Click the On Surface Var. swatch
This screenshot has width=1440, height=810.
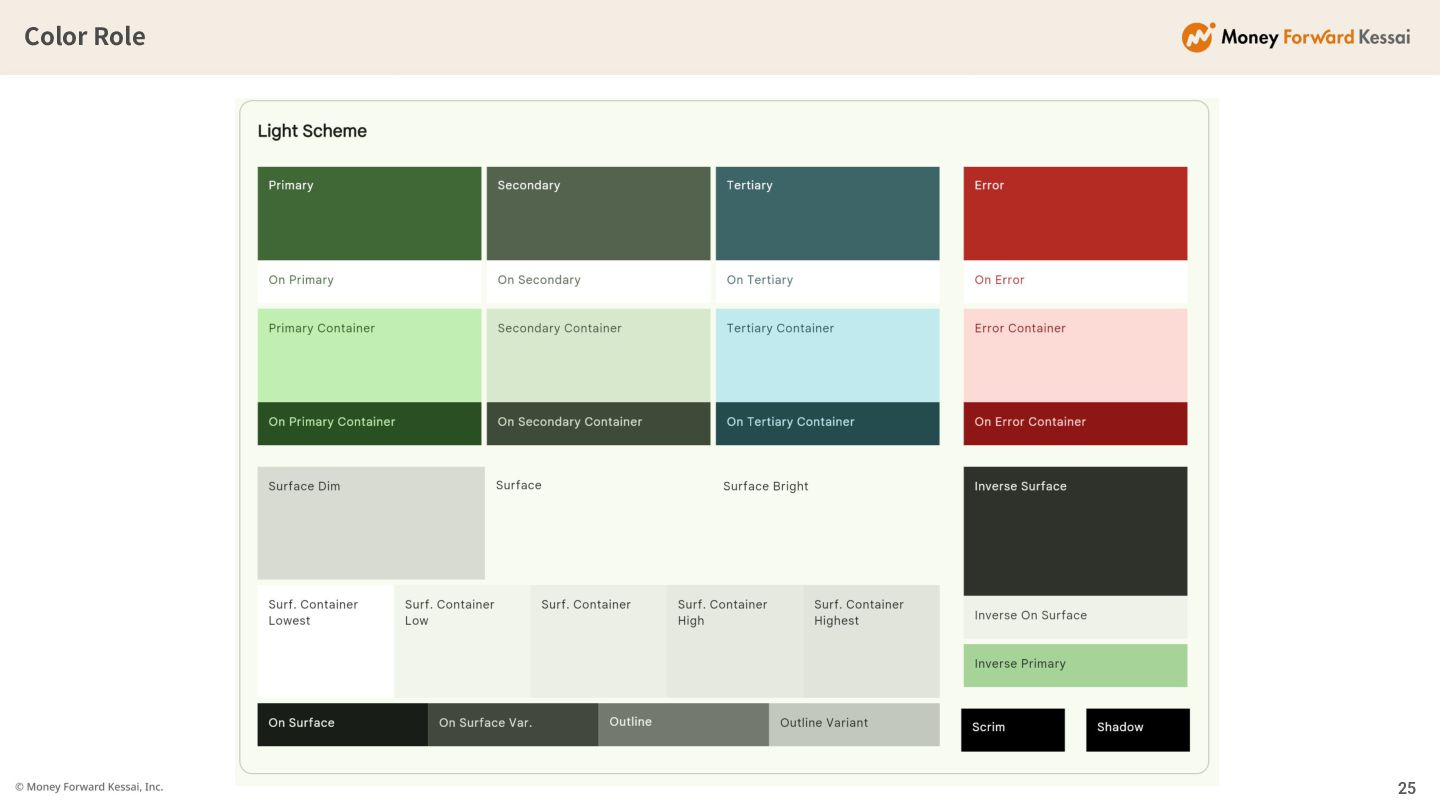513,724
